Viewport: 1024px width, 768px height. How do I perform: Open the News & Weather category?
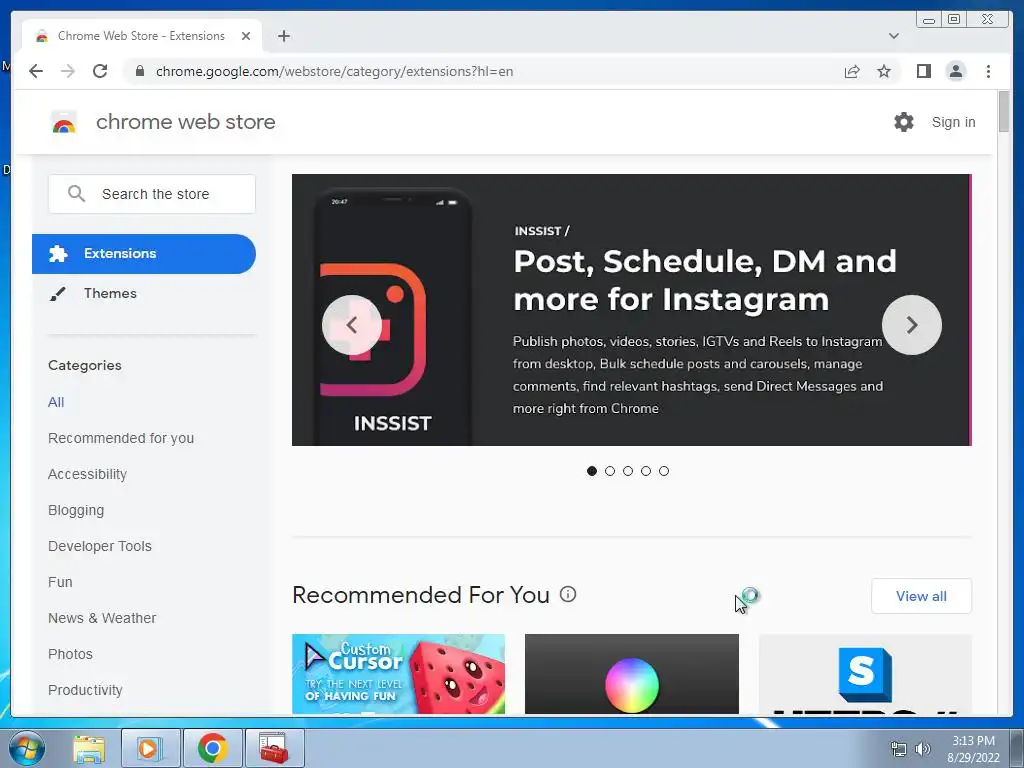coord(102,618)
